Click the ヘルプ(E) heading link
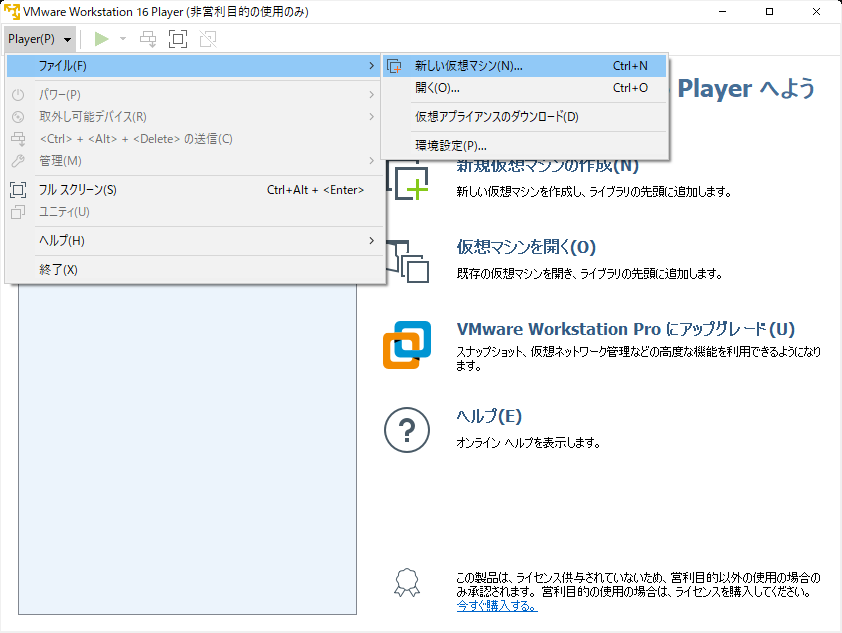 click(489, 416)
